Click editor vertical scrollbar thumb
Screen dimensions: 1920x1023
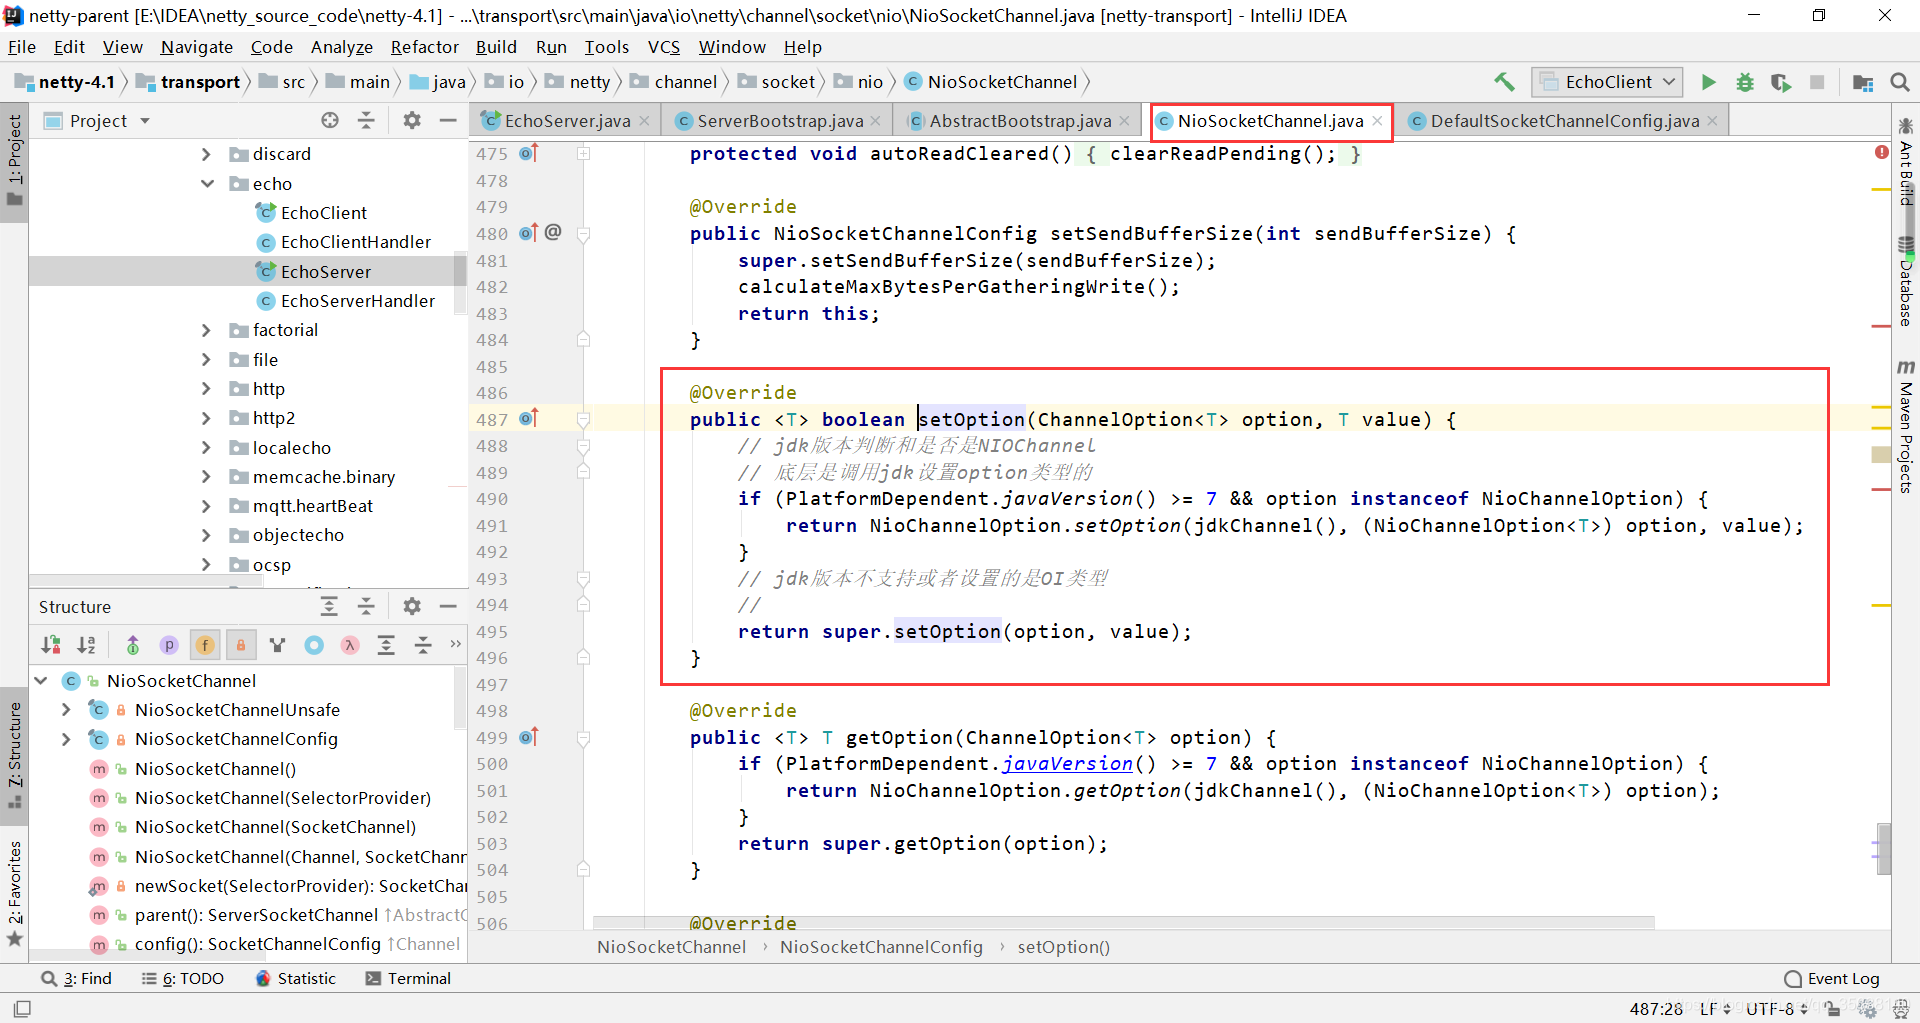pyautogui.click(x=1883, y=848)
